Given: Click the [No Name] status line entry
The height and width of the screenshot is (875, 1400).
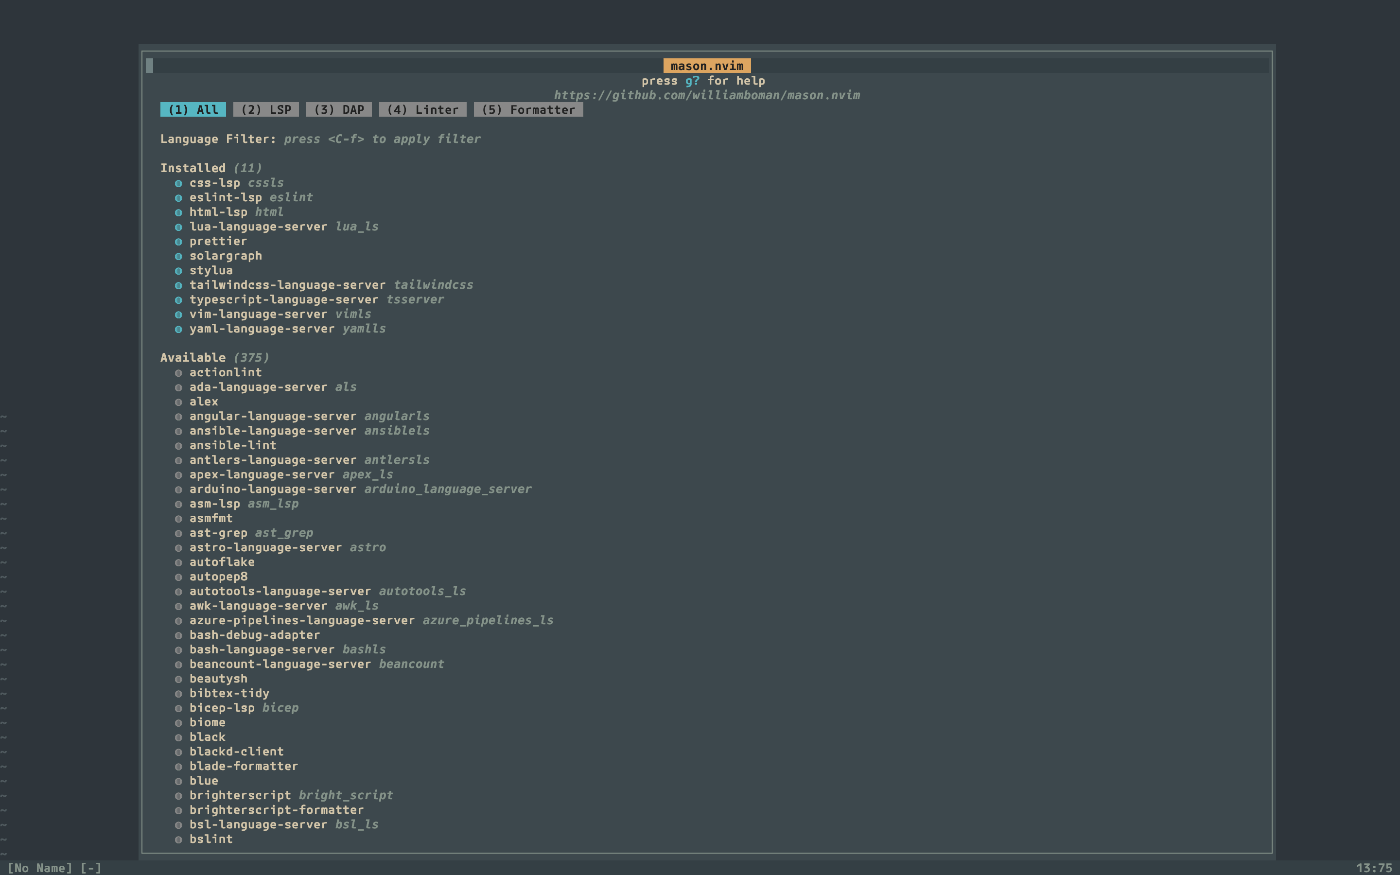Looking at the screenshot, I should 40,868.
